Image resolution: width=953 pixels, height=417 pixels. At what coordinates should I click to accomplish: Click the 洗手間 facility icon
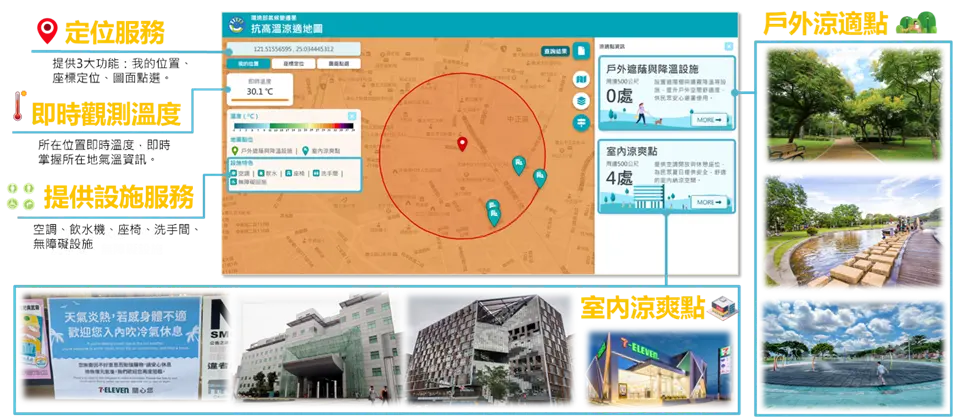pos(316,173)
